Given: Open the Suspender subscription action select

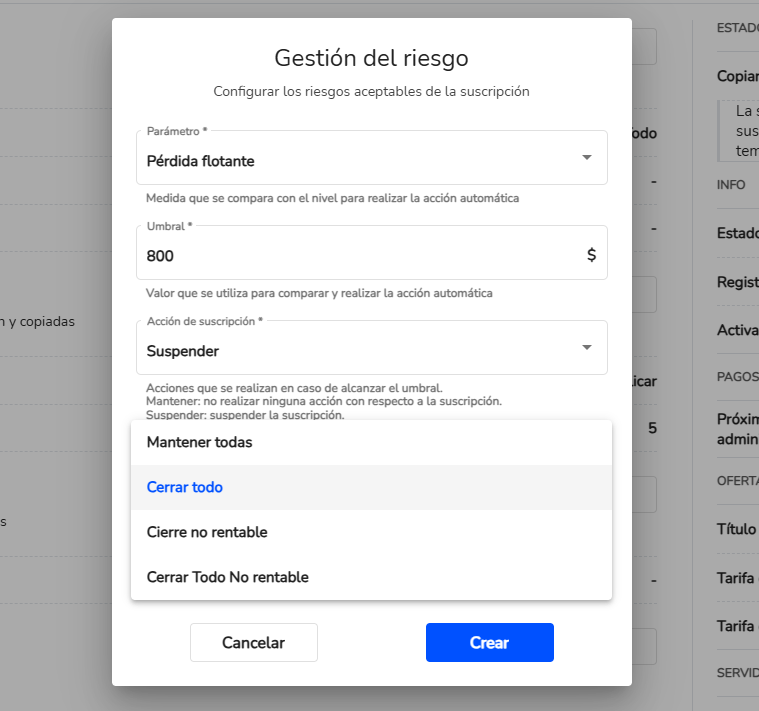Looking at the screenshot, I should [x=360, y=350].
